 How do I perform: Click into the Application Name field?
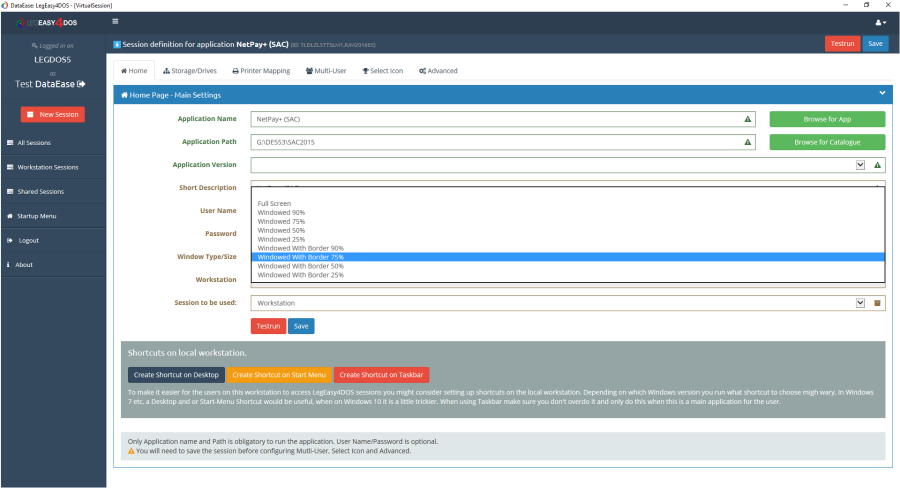pyautogui.click(x=503, y=119)
